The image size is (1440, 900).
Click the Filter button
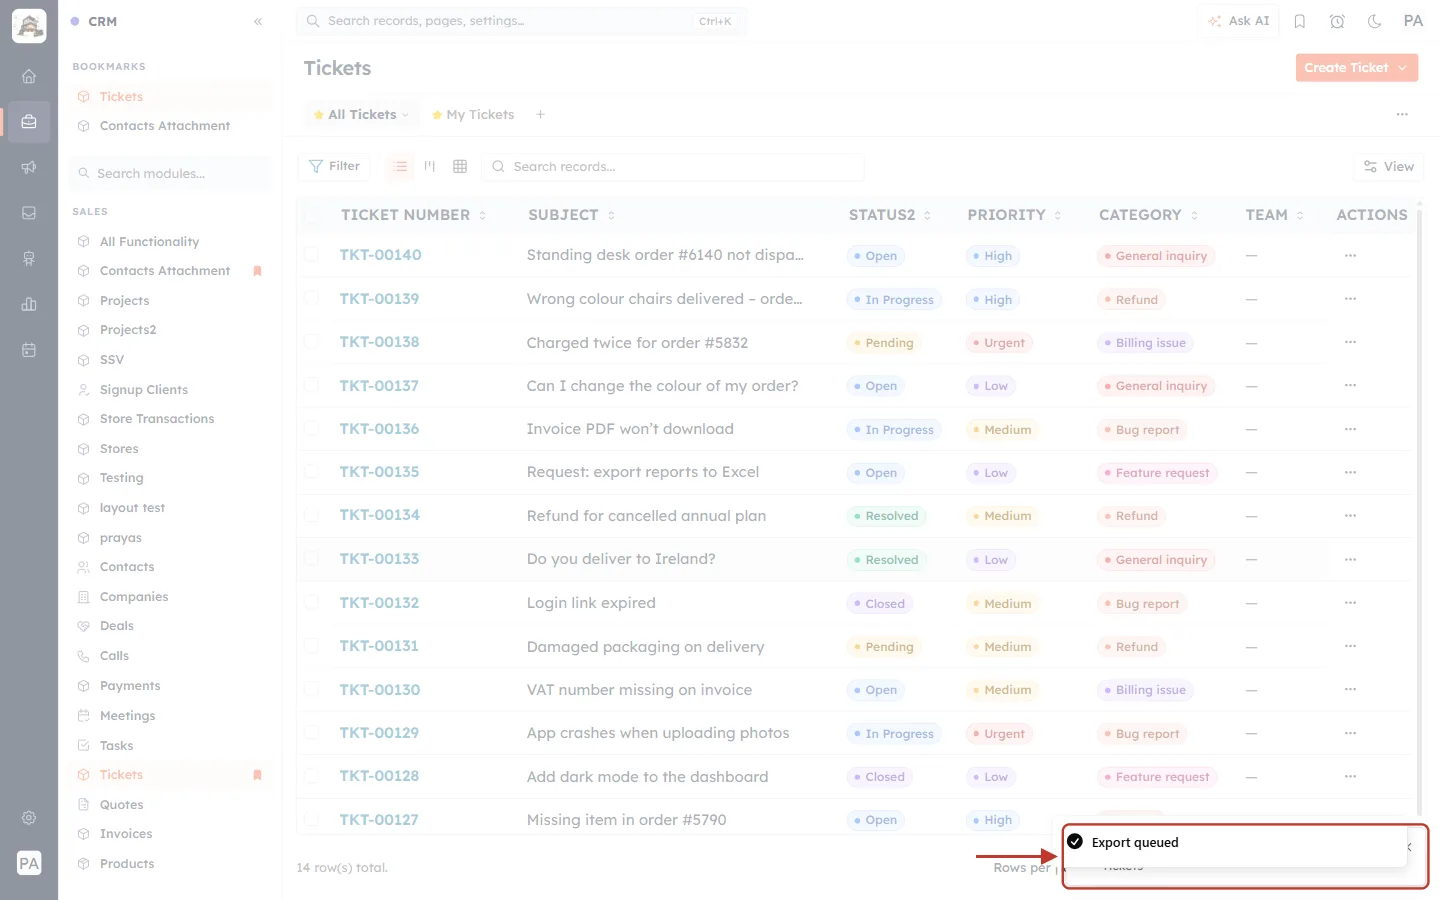click(x=334, y=166)
